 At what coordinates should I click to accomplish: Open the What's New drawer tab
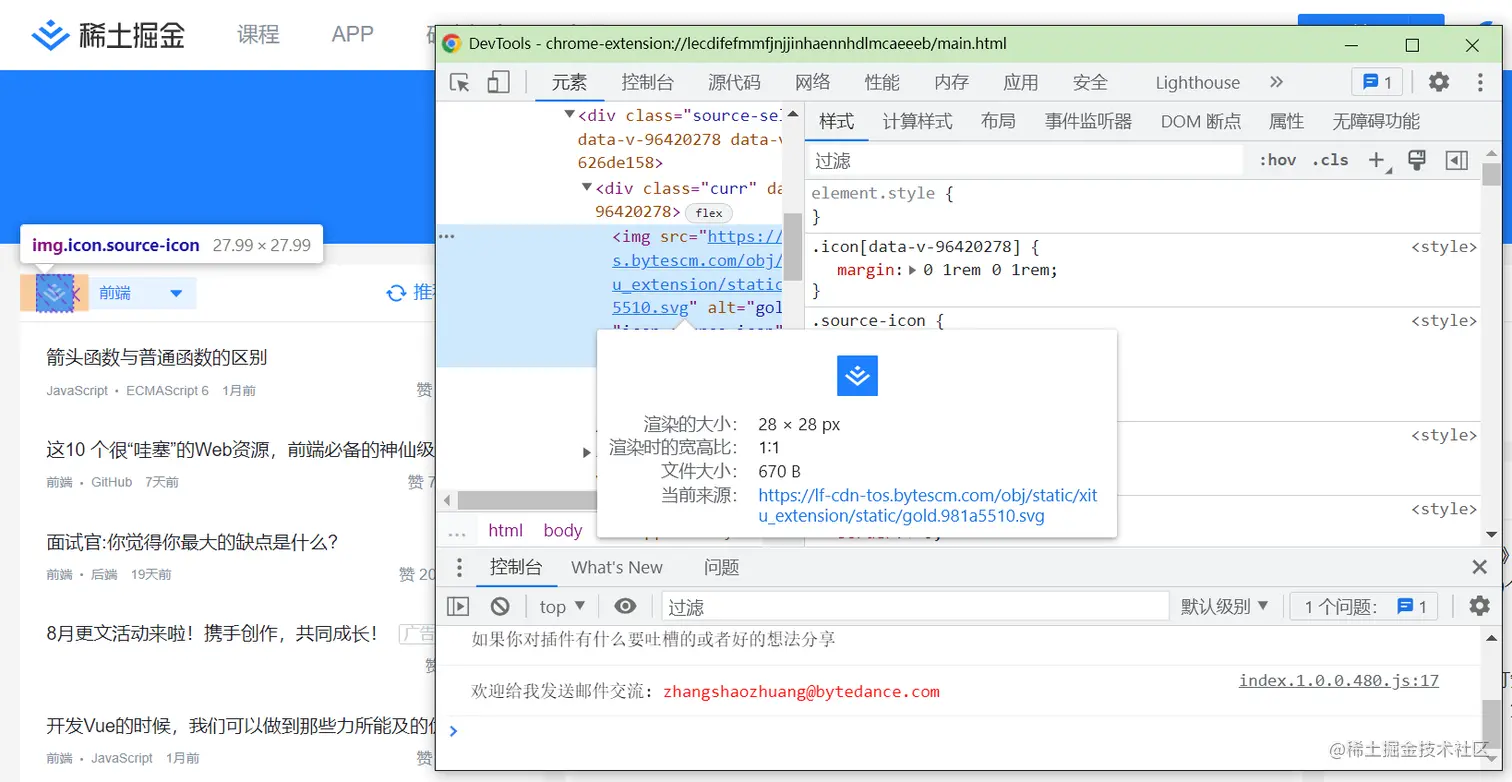[x=616, y=567]
